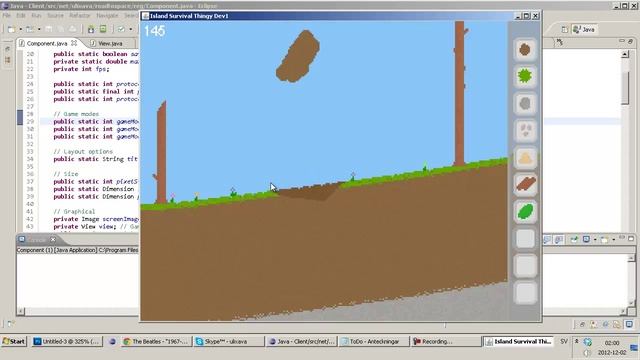Click the Display Selected Console icon

pyautogui.click(x=586, y=240)
